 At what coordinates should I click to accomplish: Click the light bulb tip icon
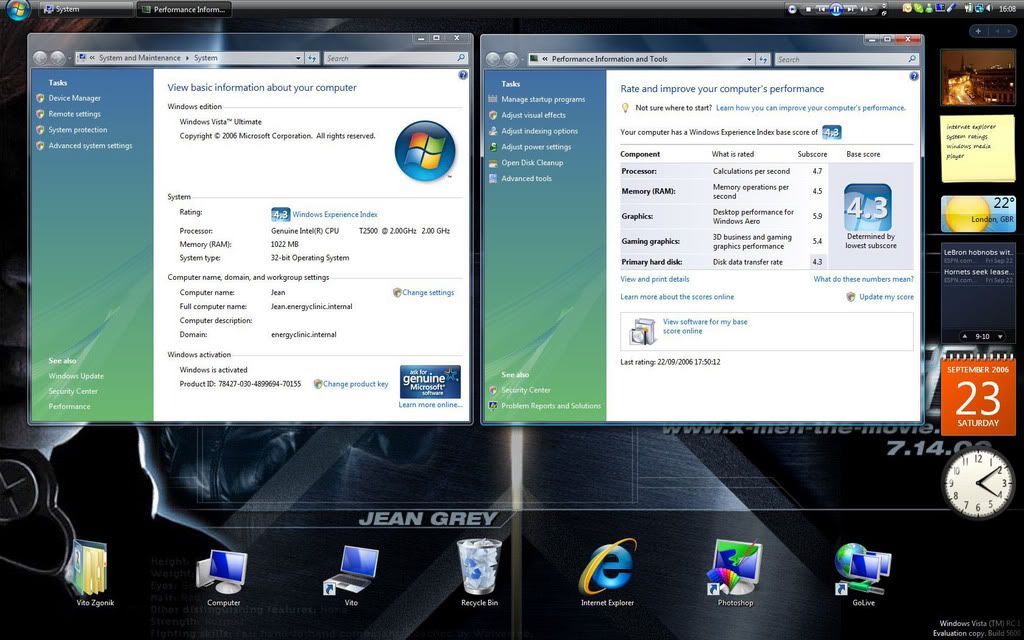(625, 108)
